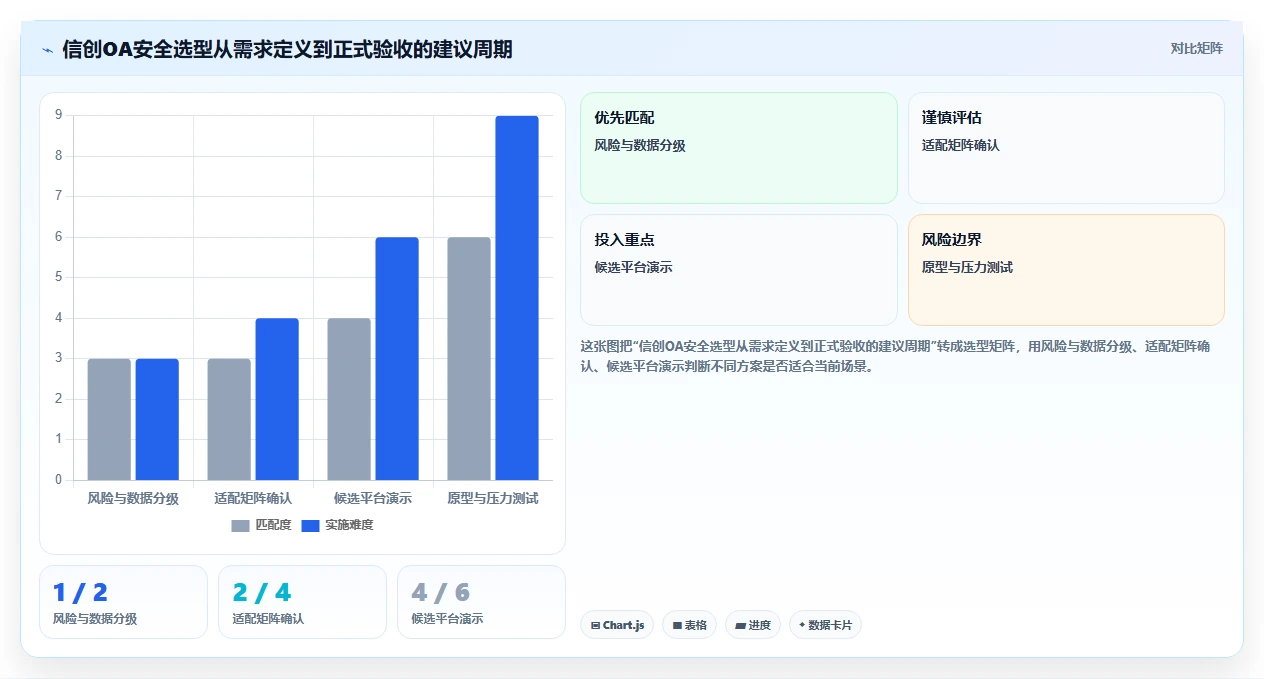Click the 2 / 4 stat card

click(x=302, y=602)
